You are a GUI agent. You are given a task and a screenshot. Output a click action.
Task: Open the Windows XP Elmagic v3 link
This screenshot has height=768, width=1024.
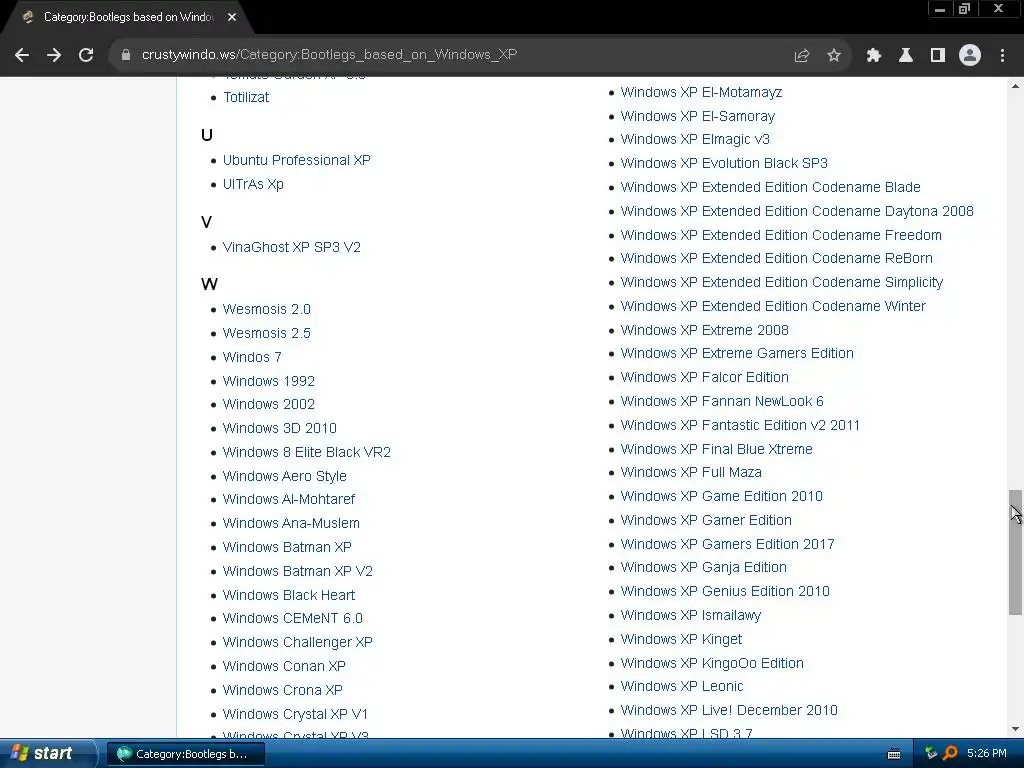695,139
